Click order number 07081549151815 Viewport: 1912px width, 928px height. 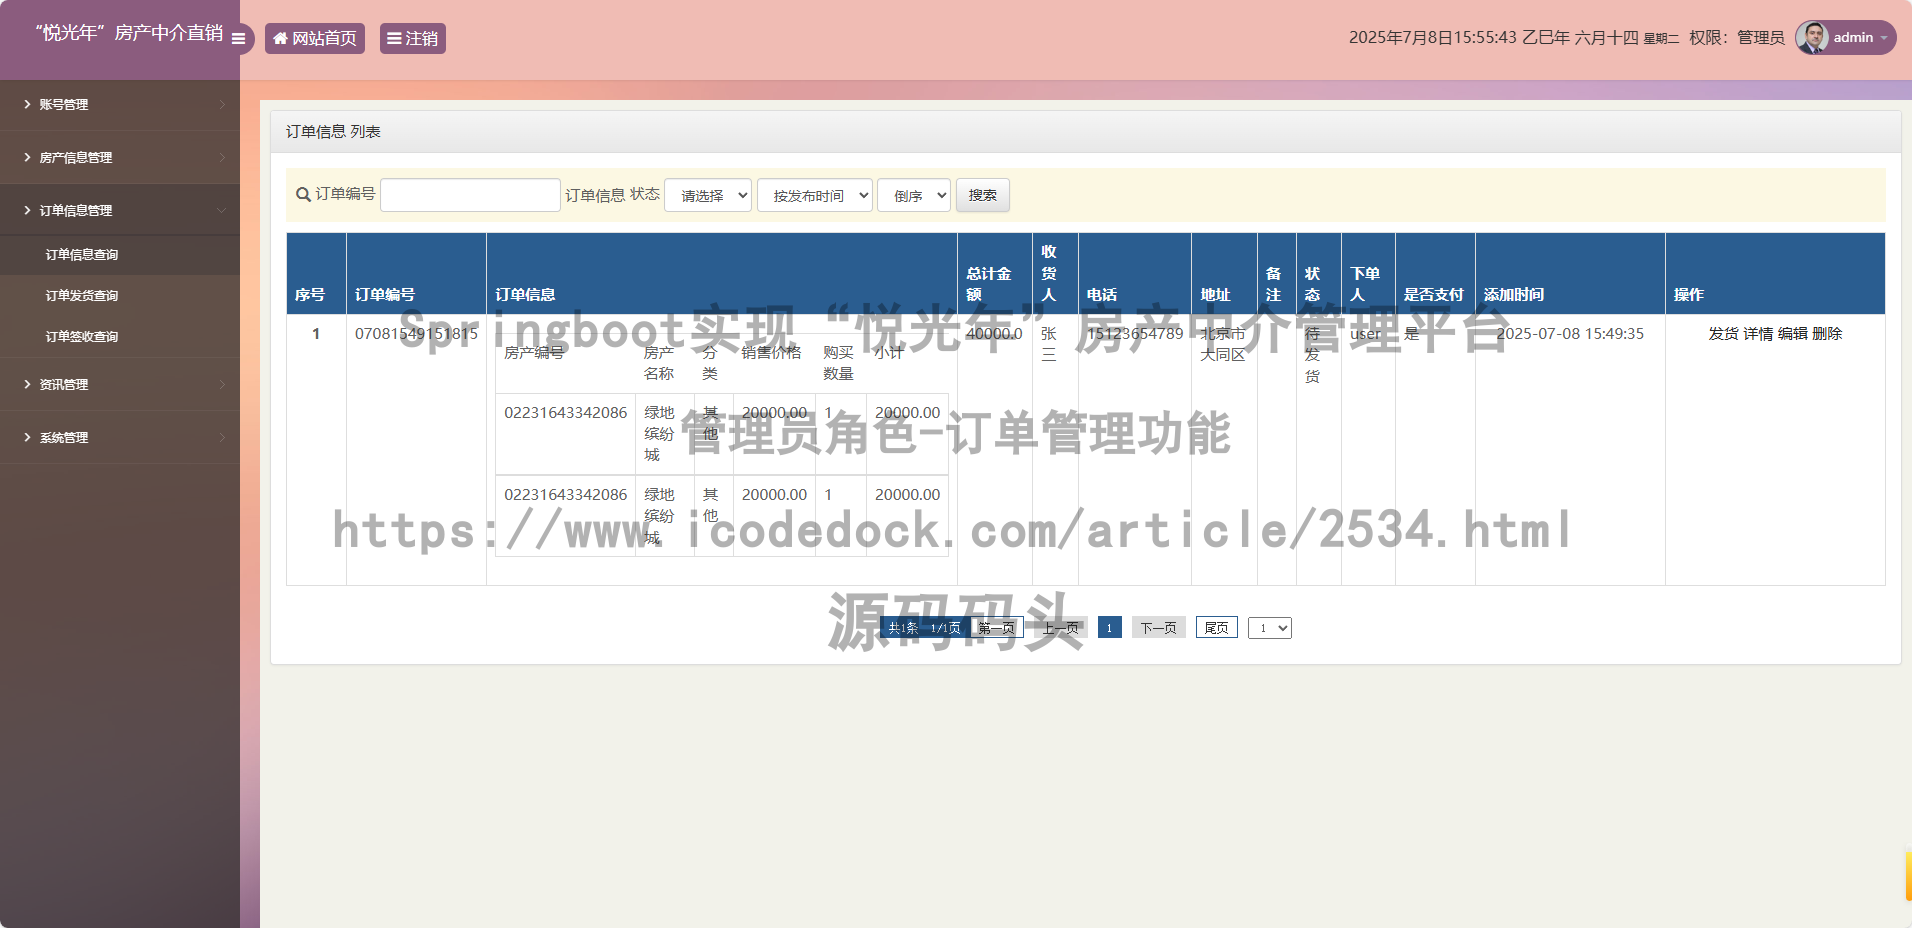(416, 334)
